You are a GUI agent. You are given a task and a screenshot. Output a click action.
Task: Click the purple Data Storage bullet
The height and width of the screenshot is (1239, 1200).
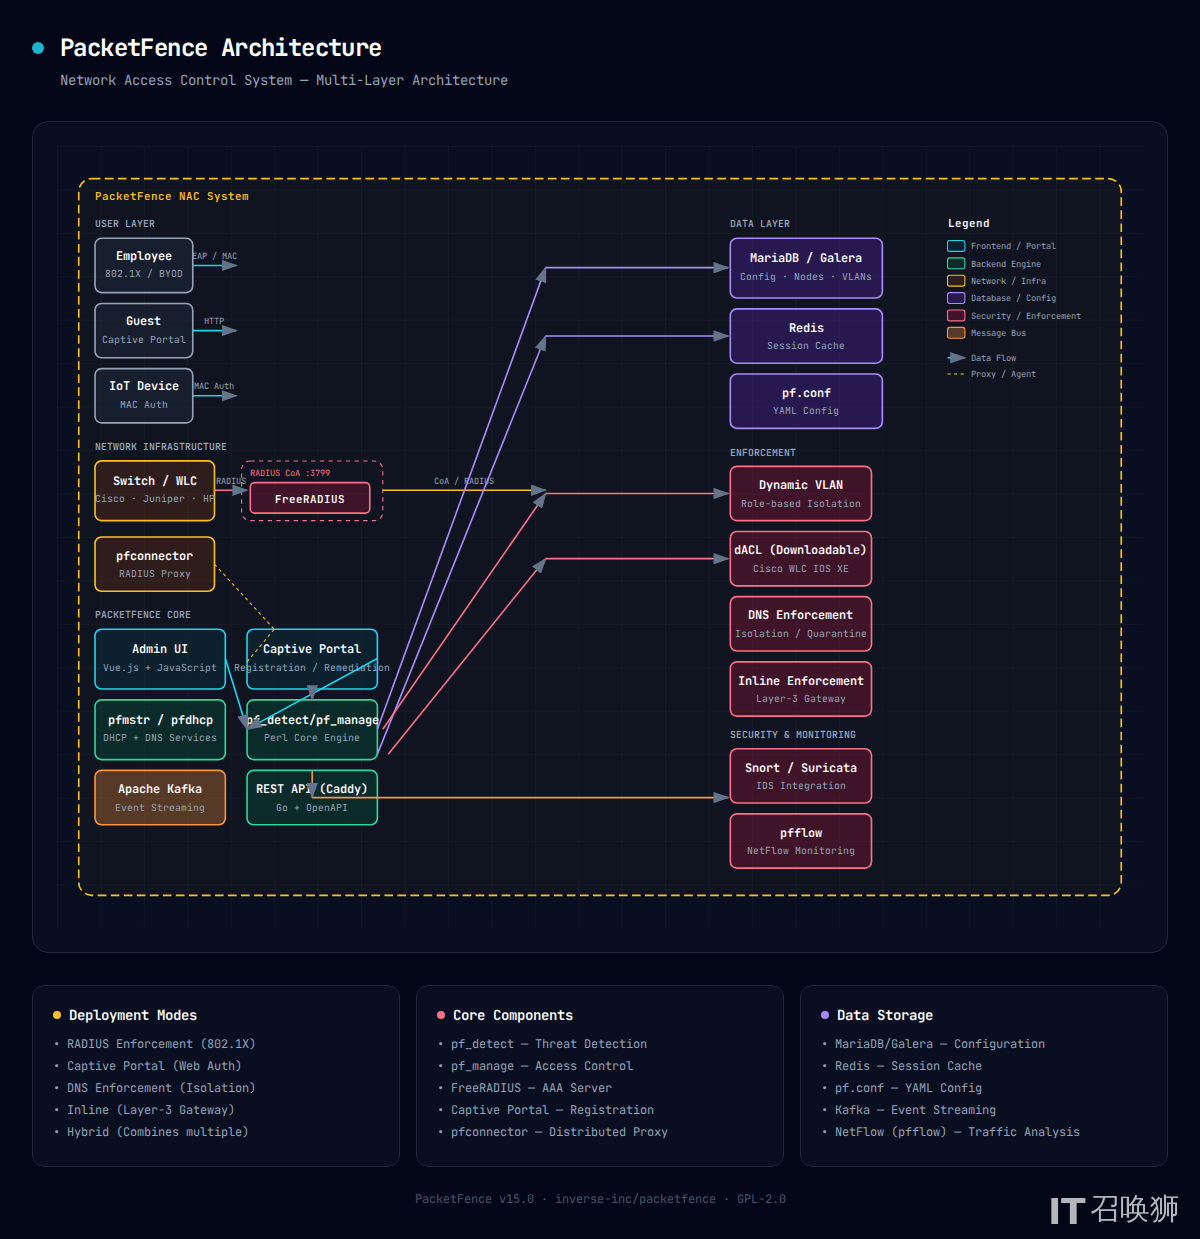(x=825, y=1015)
